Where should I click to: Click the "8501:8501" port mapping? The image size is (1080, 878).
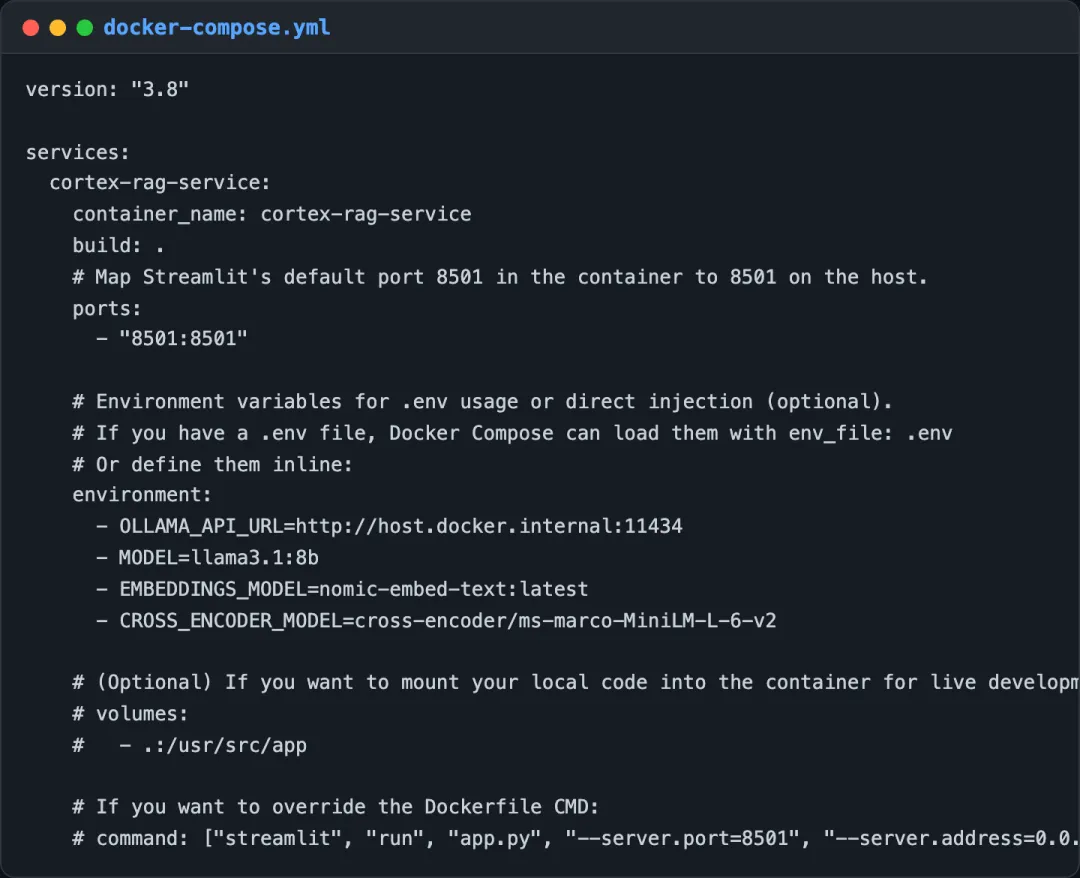[183, 338]
